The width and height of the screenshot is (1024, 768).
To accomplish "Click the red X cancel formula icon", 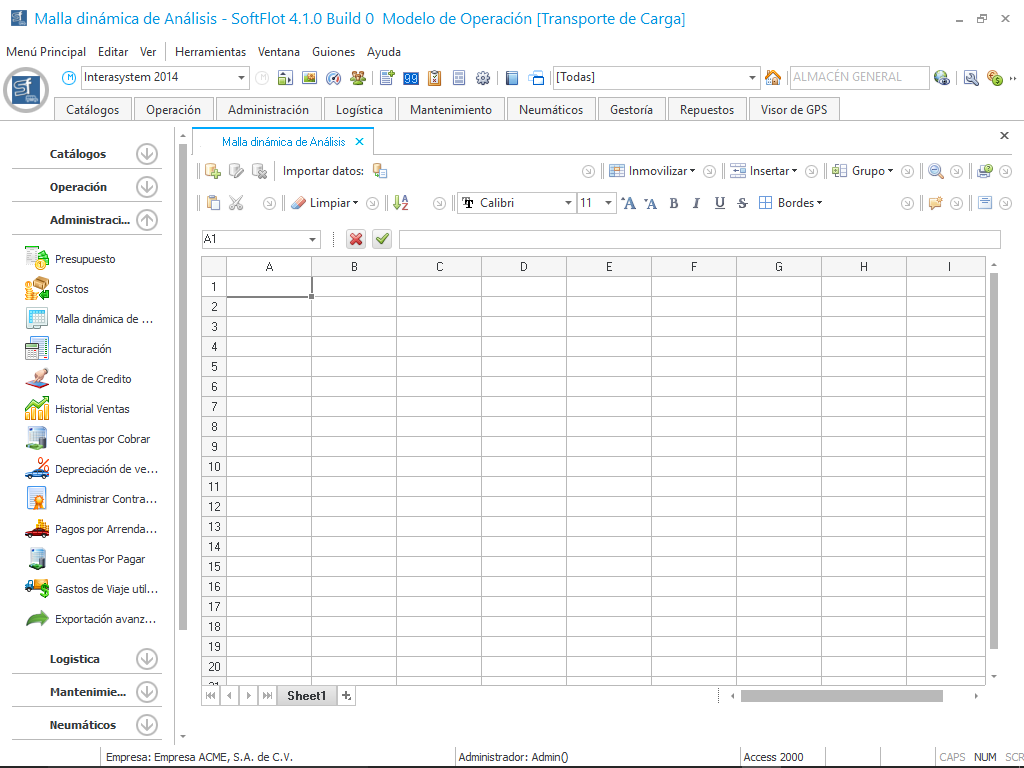I will coord(356,239).
